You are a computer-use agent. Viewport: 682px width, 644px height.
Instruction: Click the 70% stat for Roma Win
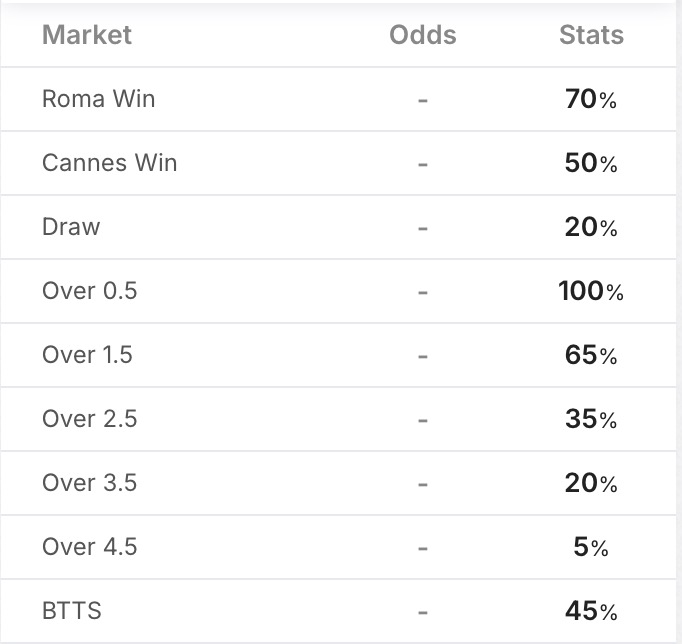click(591, 99)
